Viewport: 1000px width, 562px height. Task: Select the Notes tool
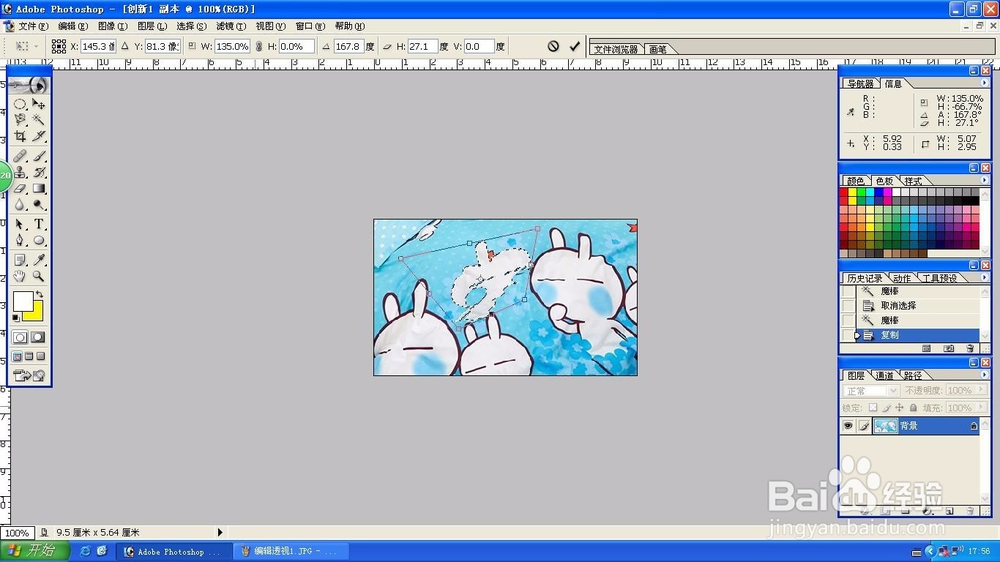click(20, 260)
